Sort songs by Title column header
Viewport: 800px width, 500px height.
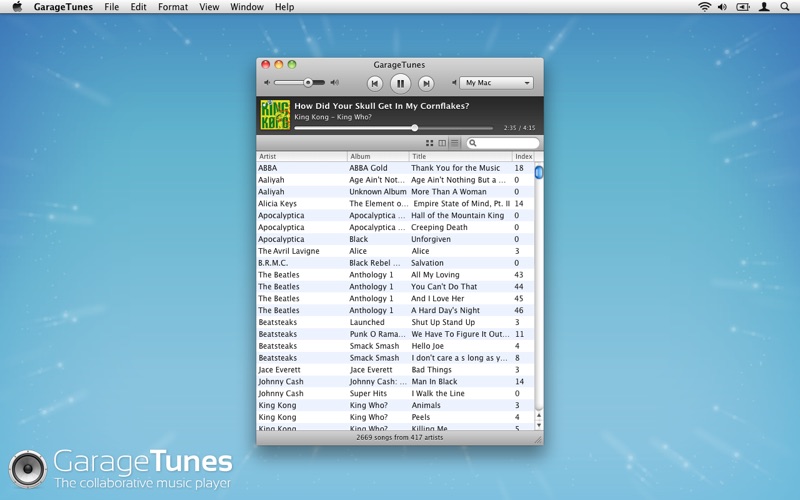(x=460, y=156)
